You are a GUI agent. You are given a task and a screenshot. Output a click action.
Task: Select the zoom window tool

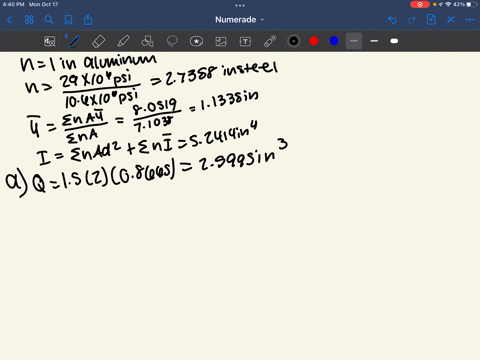coord(50,41)
